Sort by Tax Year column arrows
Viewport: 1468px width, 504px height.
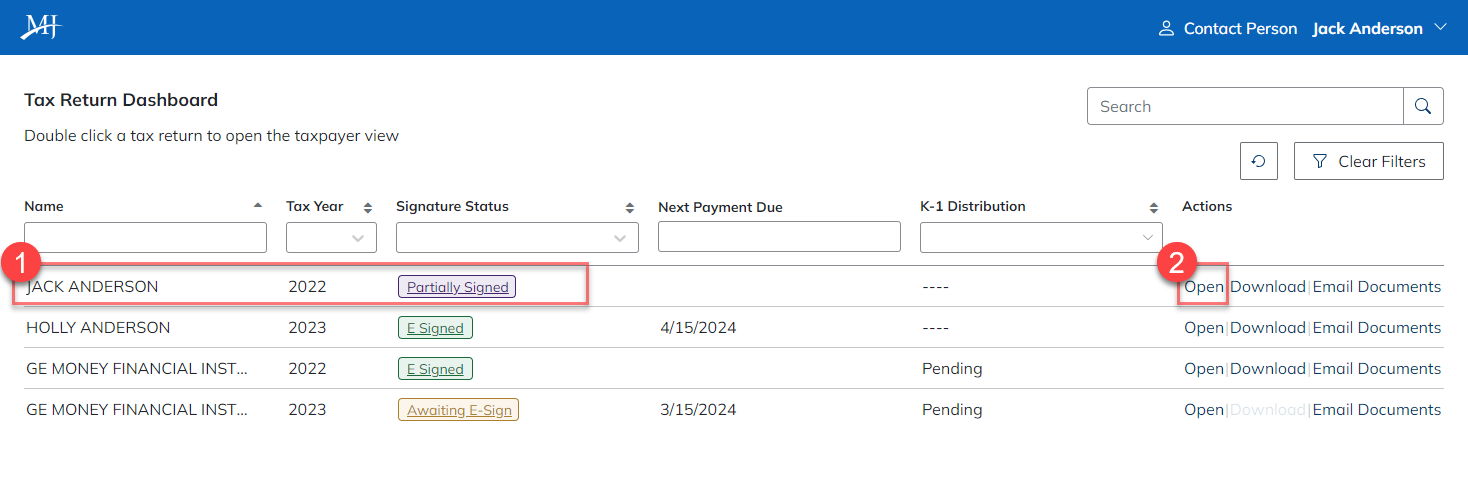[367, 208]
